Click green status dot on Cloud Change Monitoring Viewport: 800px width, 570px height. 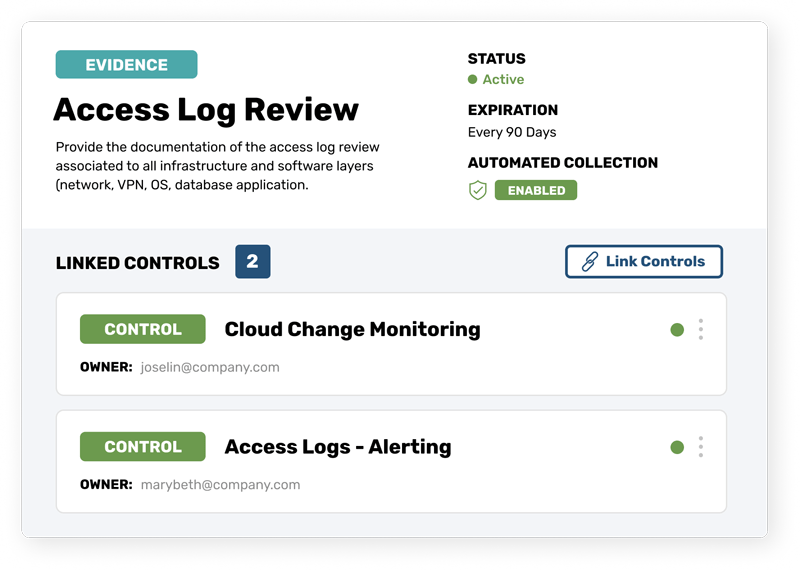pyautogui.click(x=677, y=330)
